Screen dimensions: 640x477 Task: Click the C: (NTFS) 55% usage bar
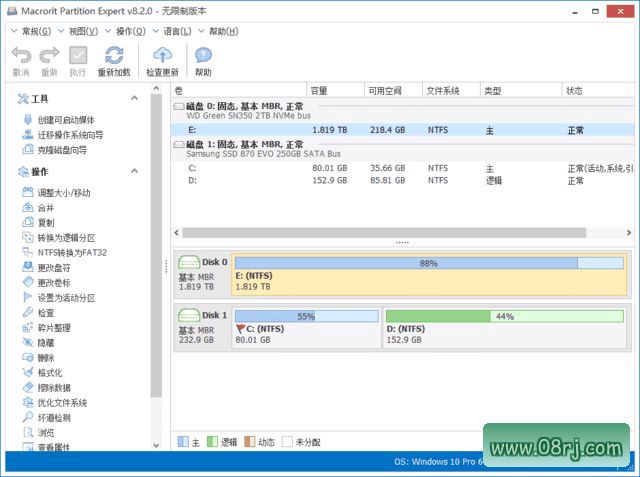307,316
